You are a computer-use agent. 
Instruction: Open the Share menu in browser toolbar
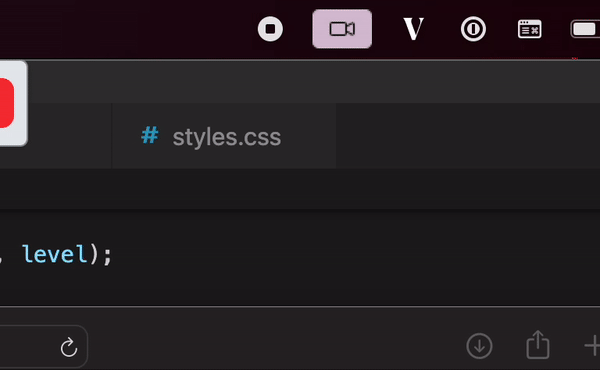tap(538, 345)
